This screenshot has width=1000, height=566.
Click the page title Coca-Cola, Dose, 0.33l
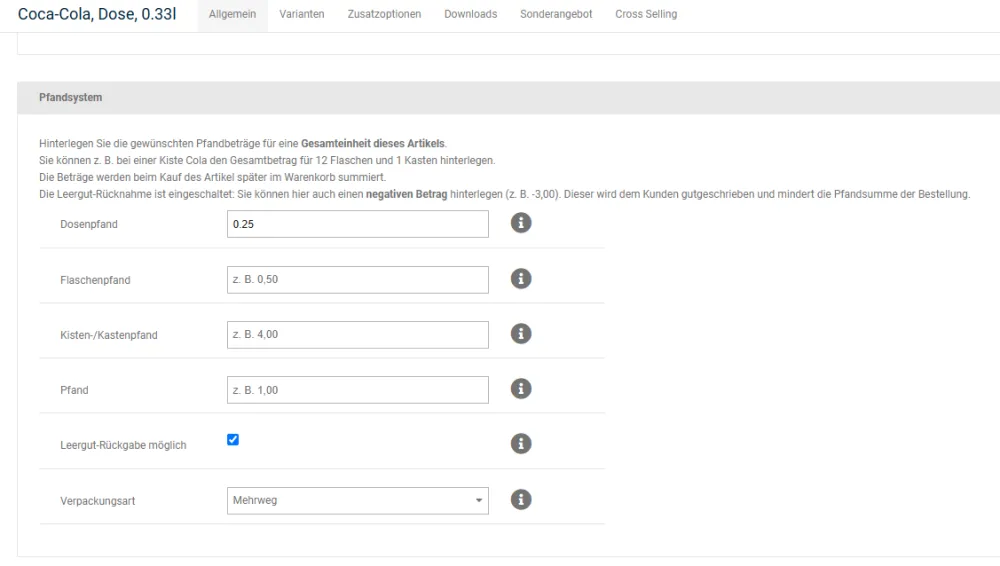97,14
